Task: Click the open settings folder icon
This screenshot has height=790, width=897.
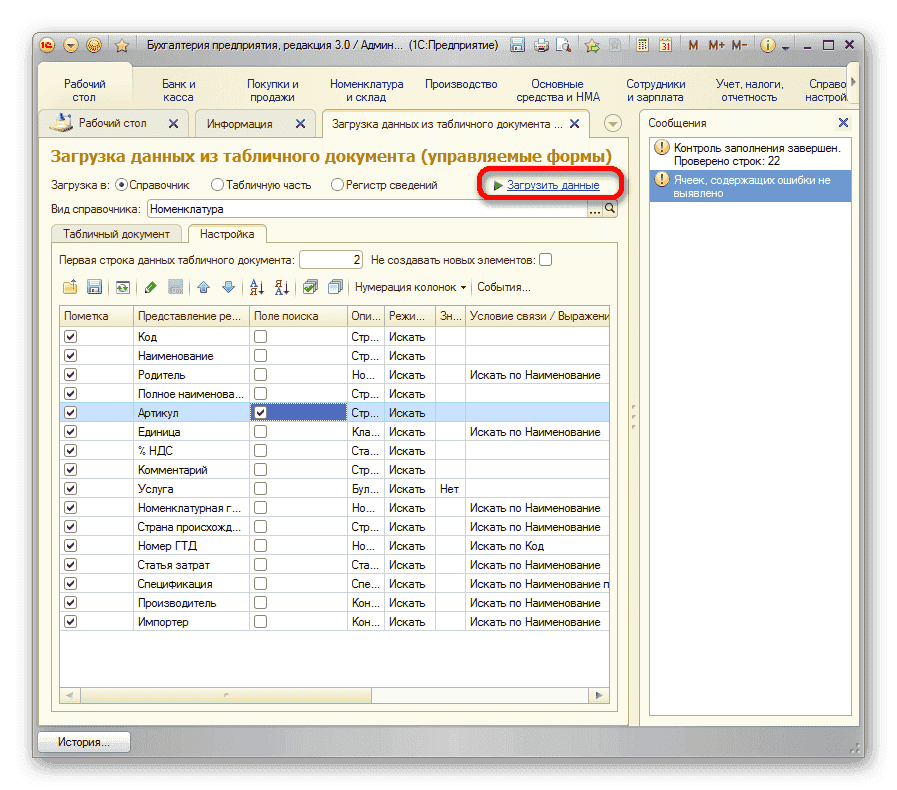Action: pyautogui.click(x=70, y=287)
